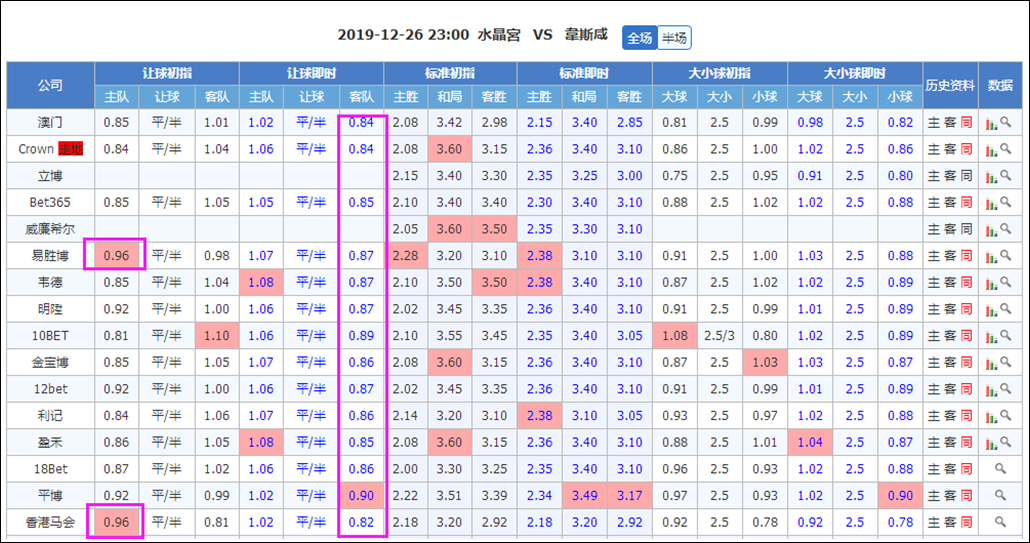
Task: Open the bar chart icon in Bet365 row
Action: pyautogui.click(x=991, y=202)
